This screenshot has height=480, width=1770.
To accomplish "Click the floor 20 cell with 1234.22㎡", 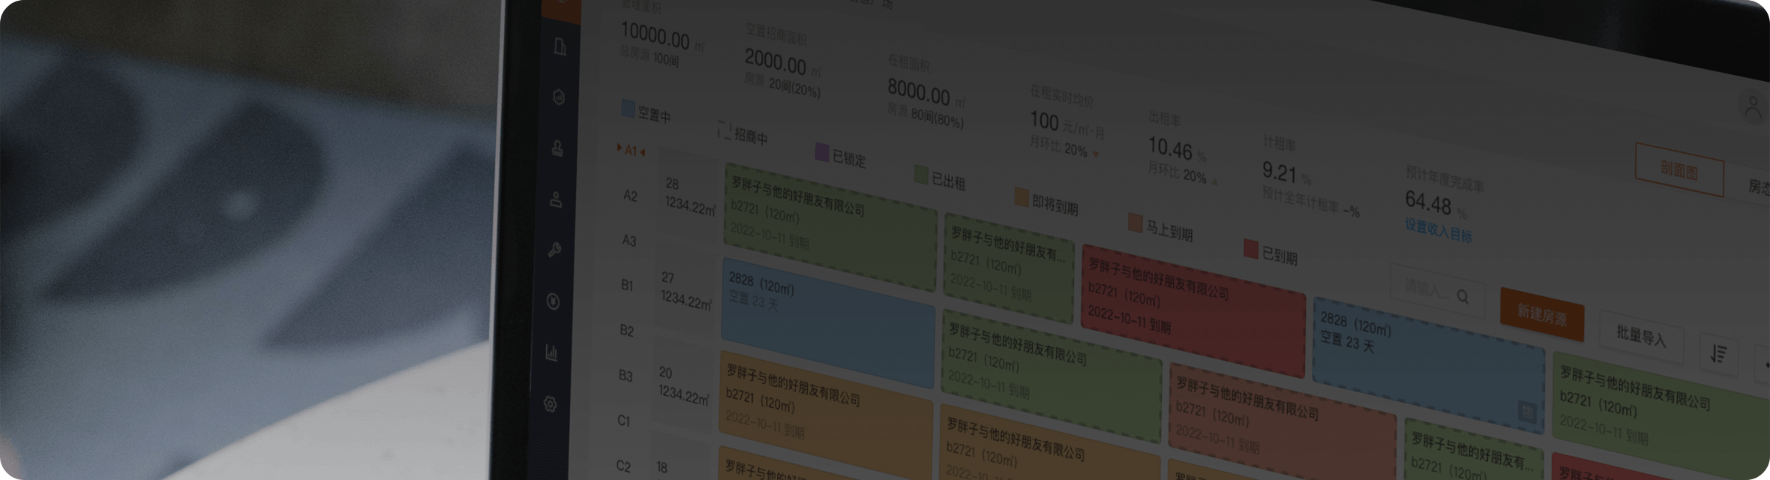I will pyautogui.click(x=683, y=383).
